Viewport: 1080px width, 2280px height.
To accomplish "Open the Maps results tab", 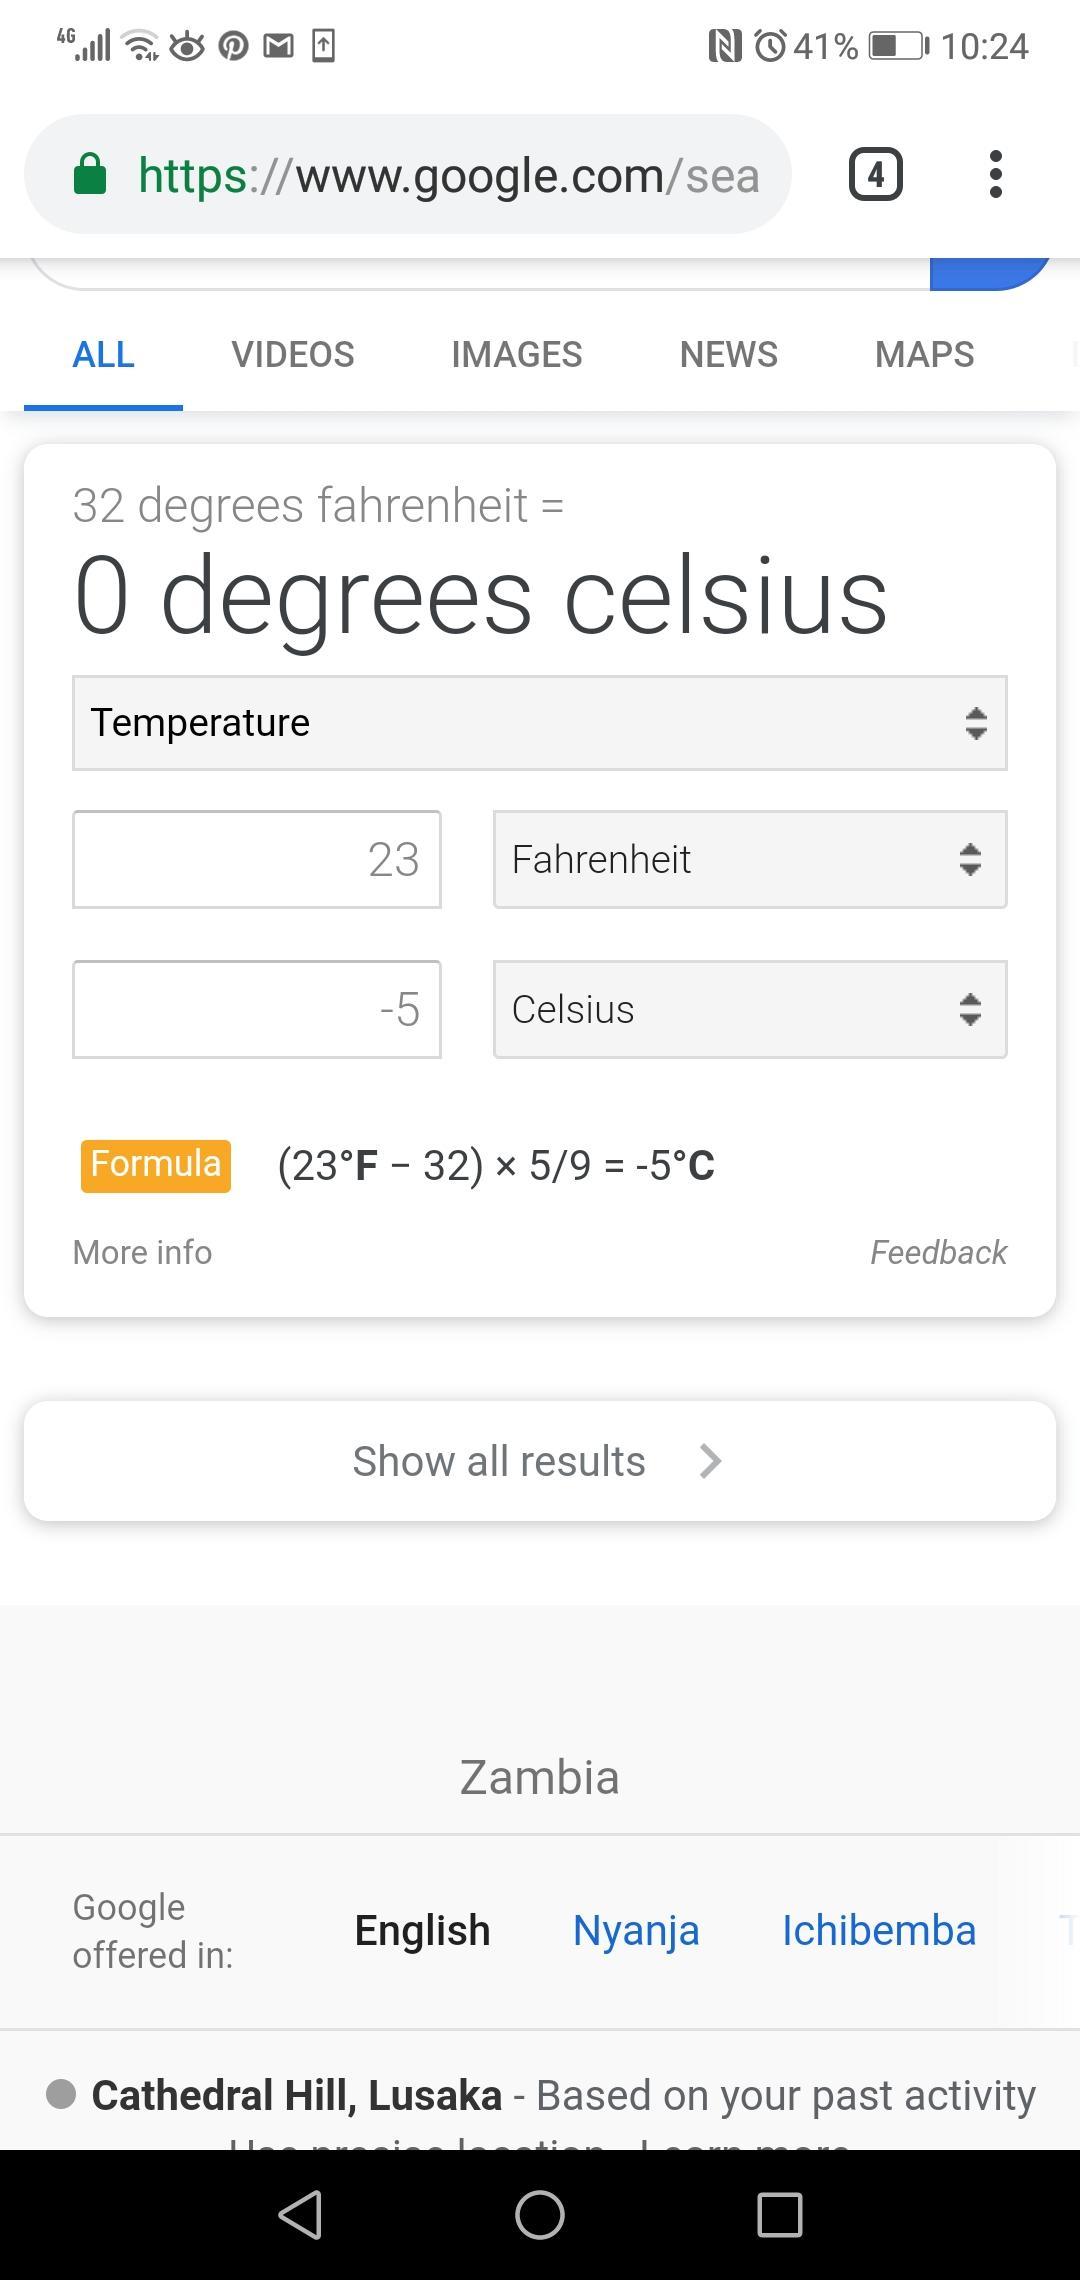I will pyautogui.click(x=924, y=355).
